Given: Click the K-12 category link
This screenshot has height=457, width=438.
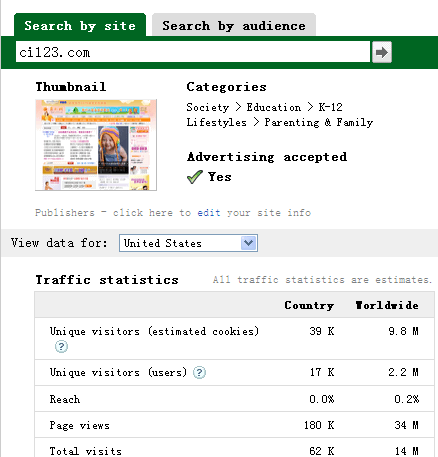Looking at the screenshot, I should pos(330,107).
